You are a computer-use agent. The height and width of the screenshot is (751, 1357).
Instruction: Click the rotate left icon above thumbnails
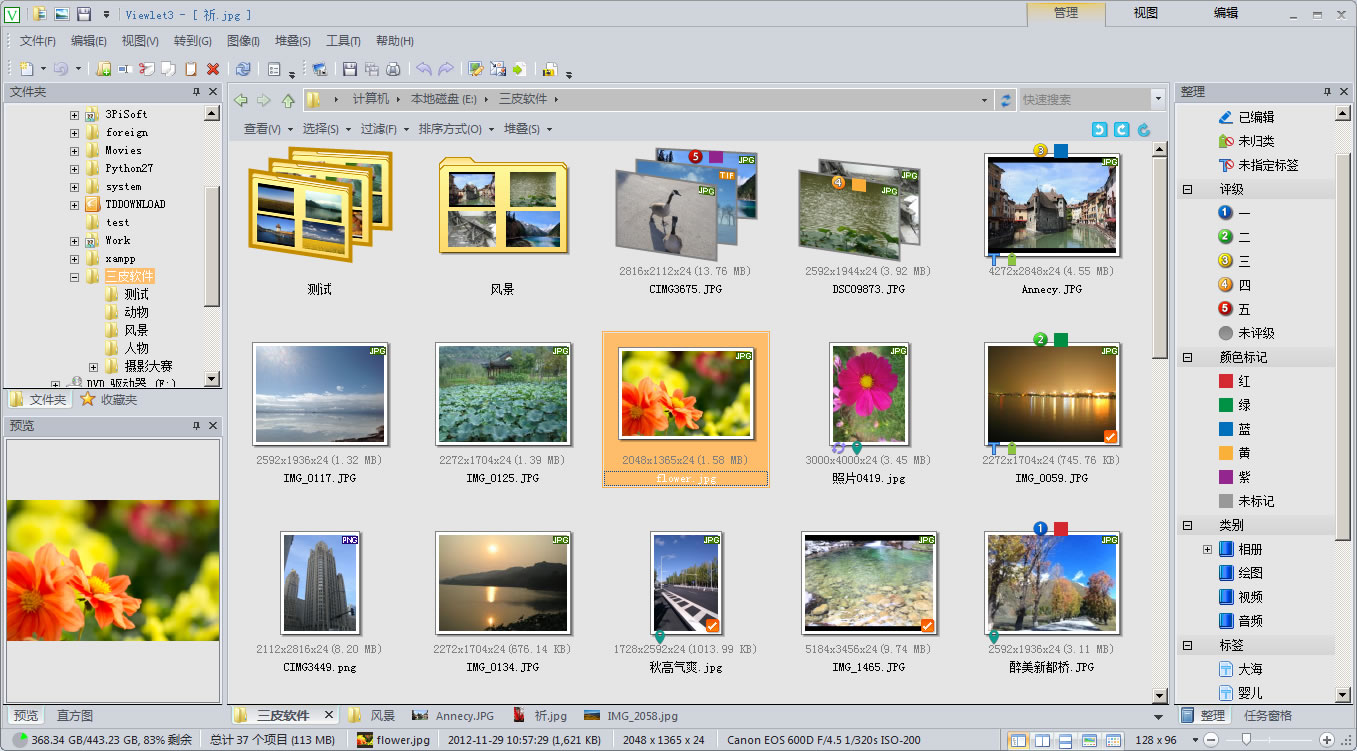coord(1099,129)
